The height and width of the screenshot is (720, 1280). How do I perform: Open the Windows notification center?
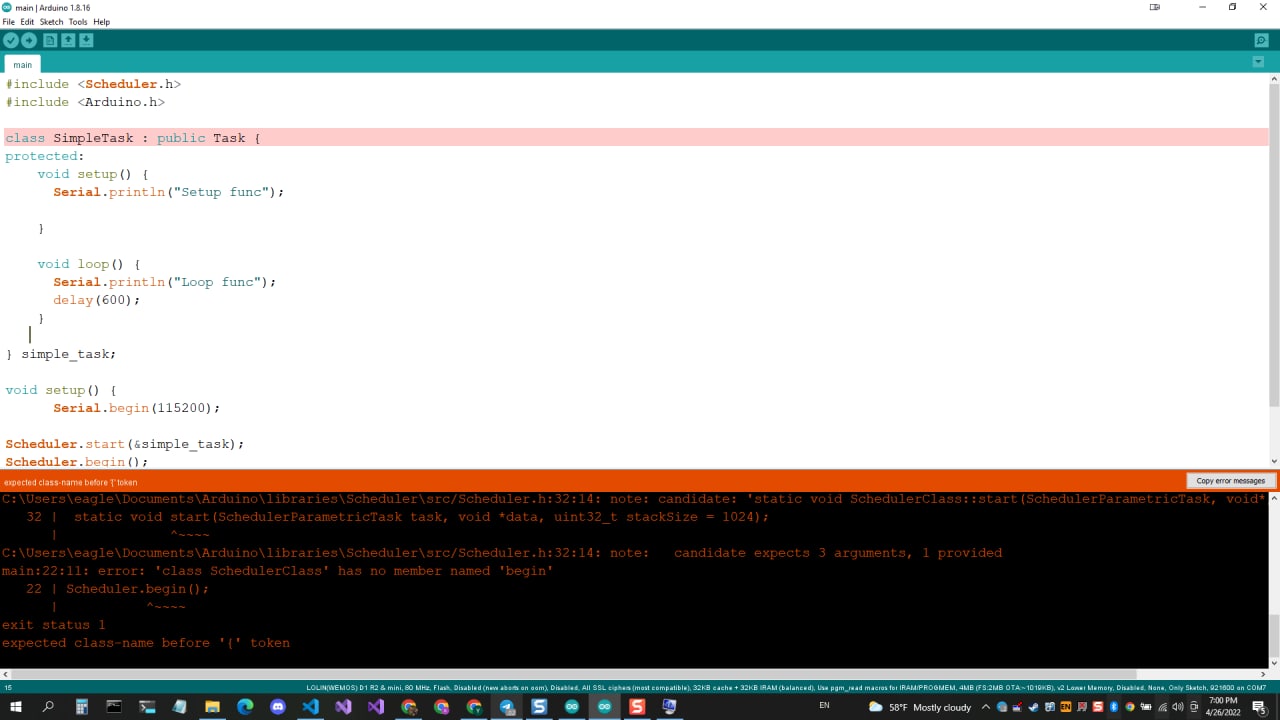click(x=1259, y=707)
